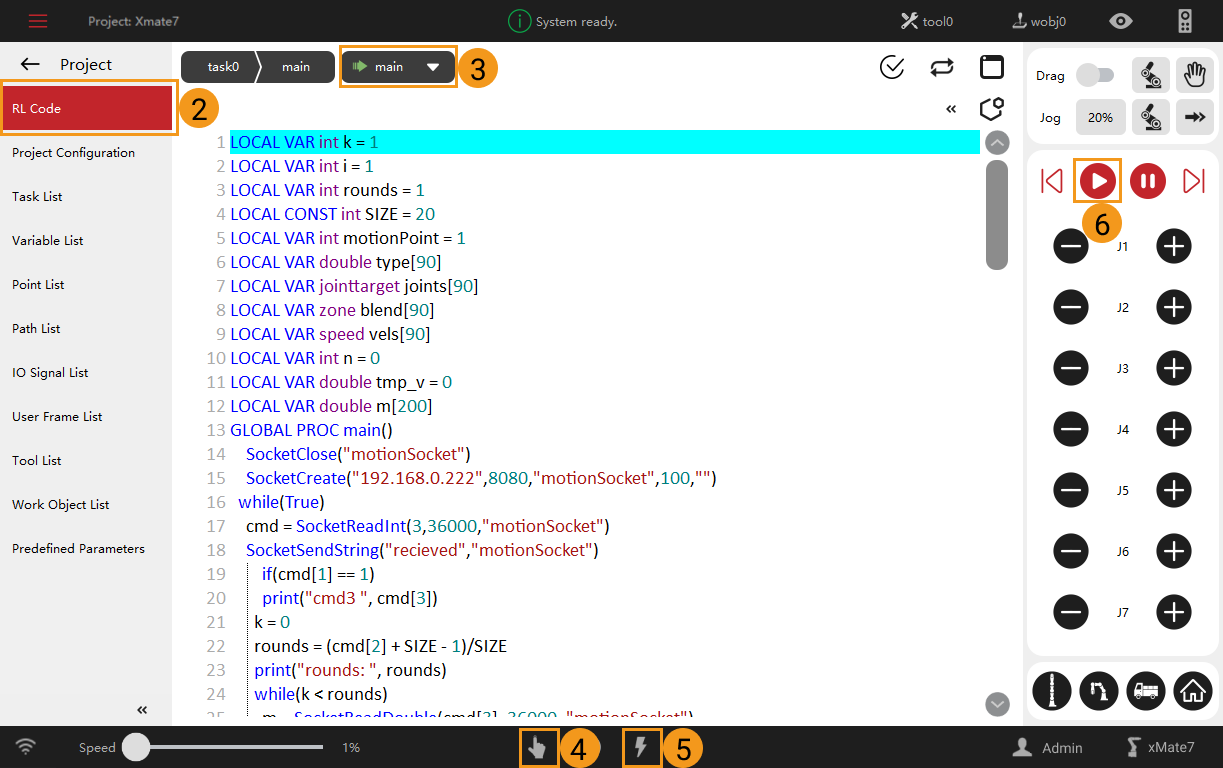Toggle the Drag switch
The width and height of the screenshot is (1223, 768).
[1095, 75]
